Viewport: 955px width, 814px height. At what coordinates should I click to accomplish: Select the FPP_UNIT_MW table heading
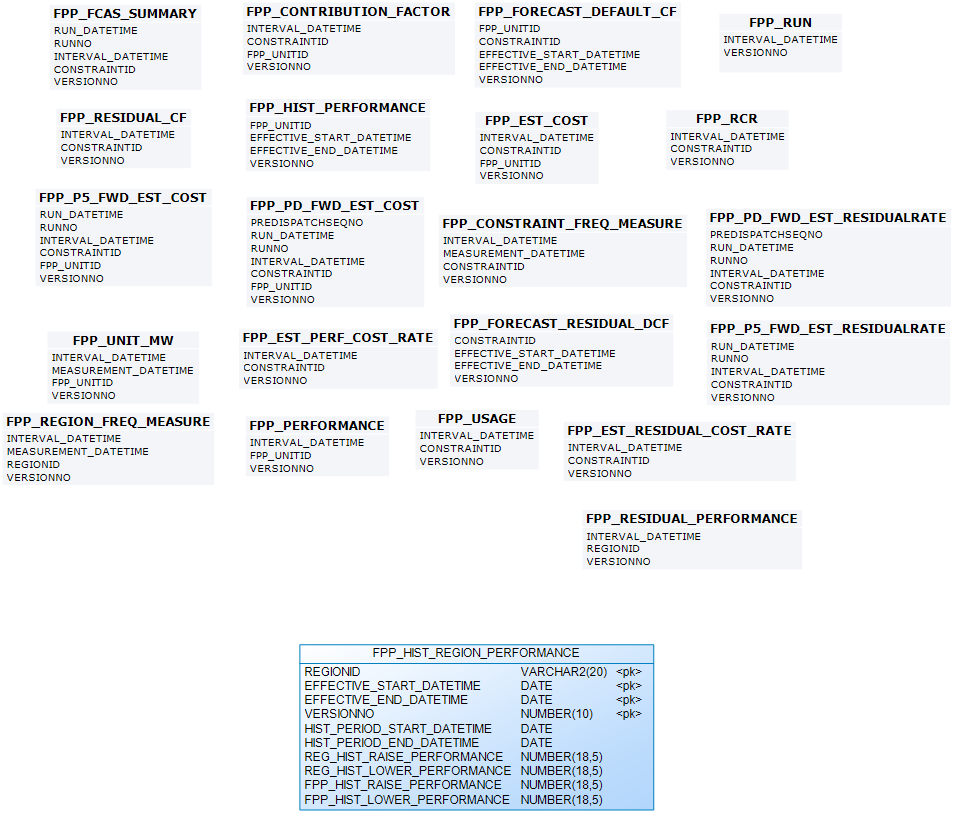[123, 340]
